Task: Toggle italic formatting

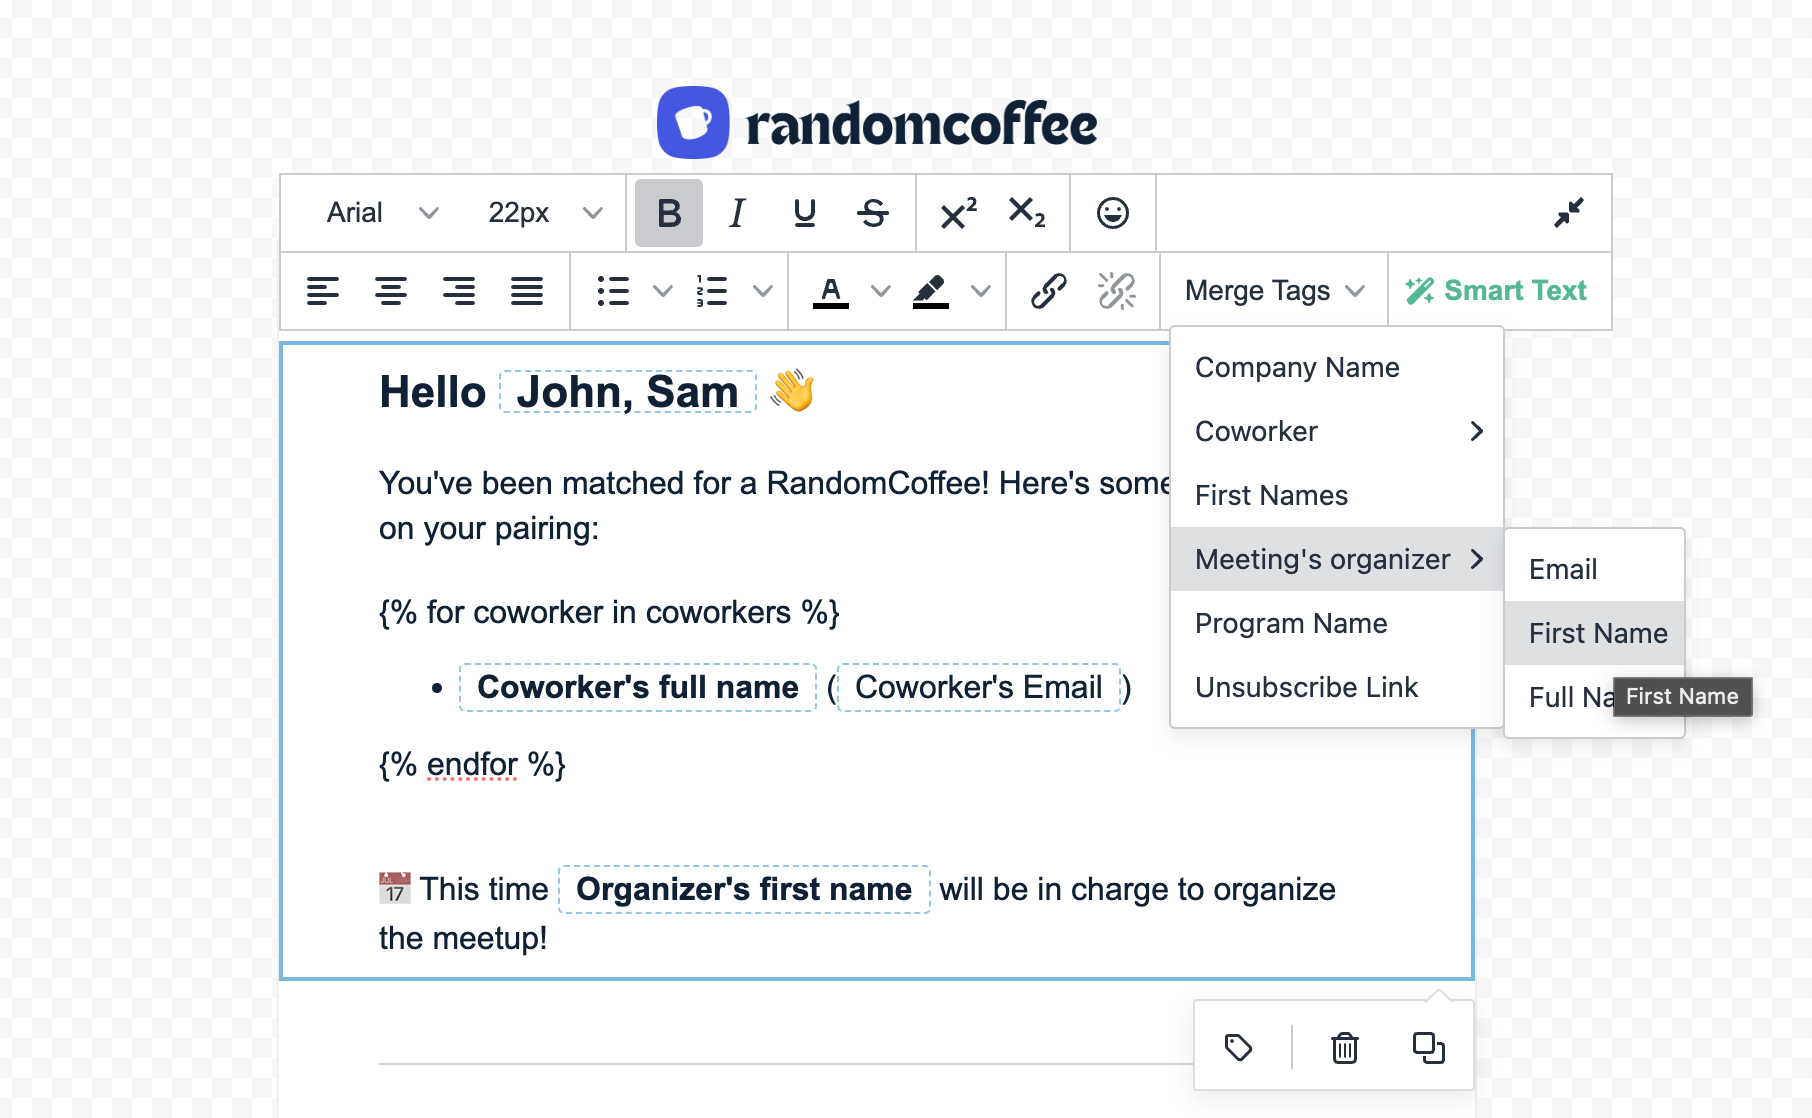Action: click(x=737, y=213)
